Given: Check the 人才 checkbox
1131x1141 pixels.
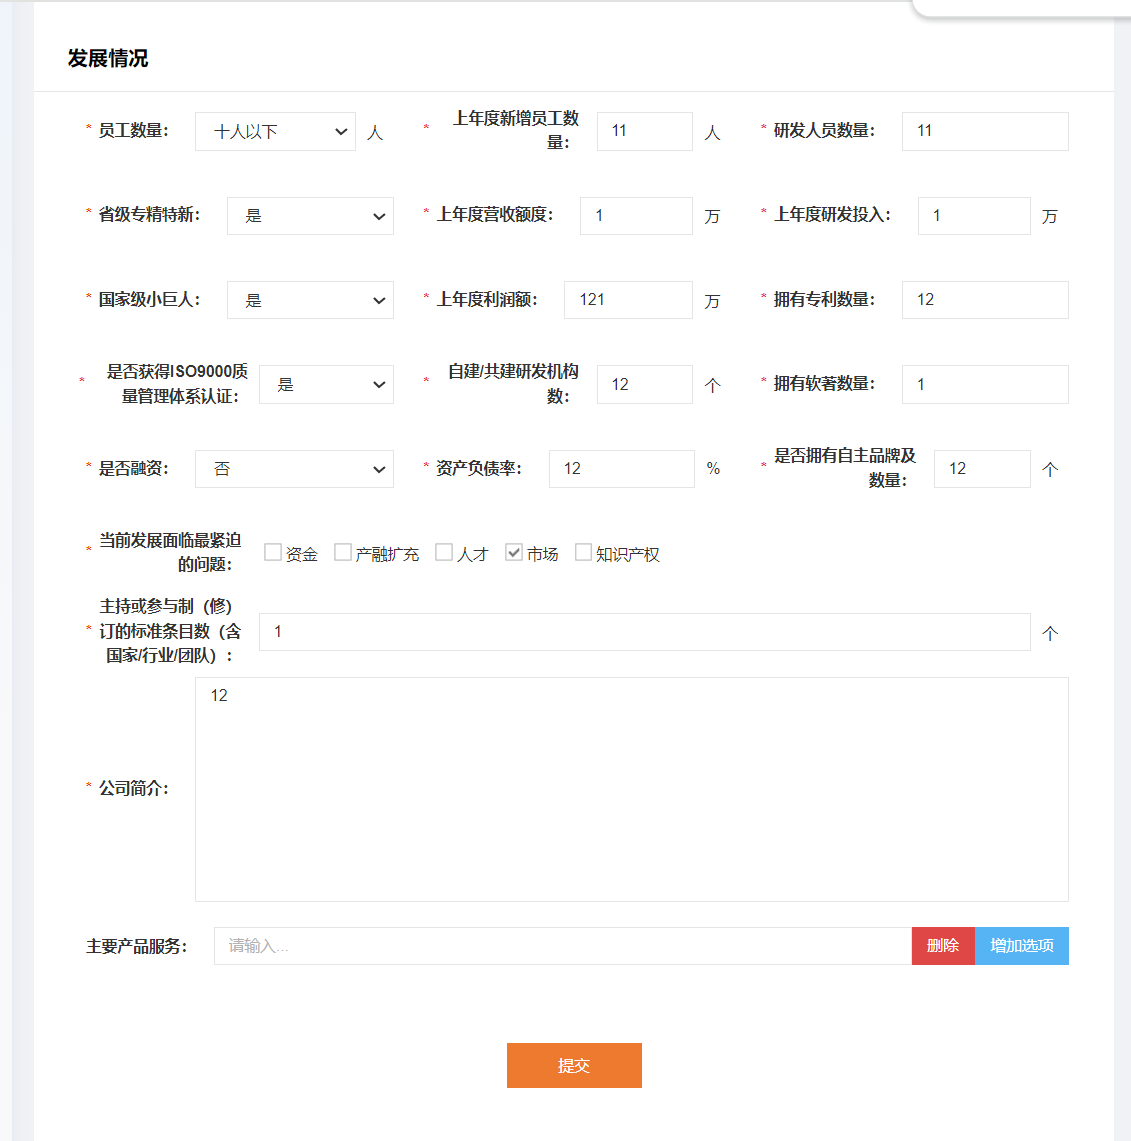Looking at the screenshot, I should coord(444,552).
